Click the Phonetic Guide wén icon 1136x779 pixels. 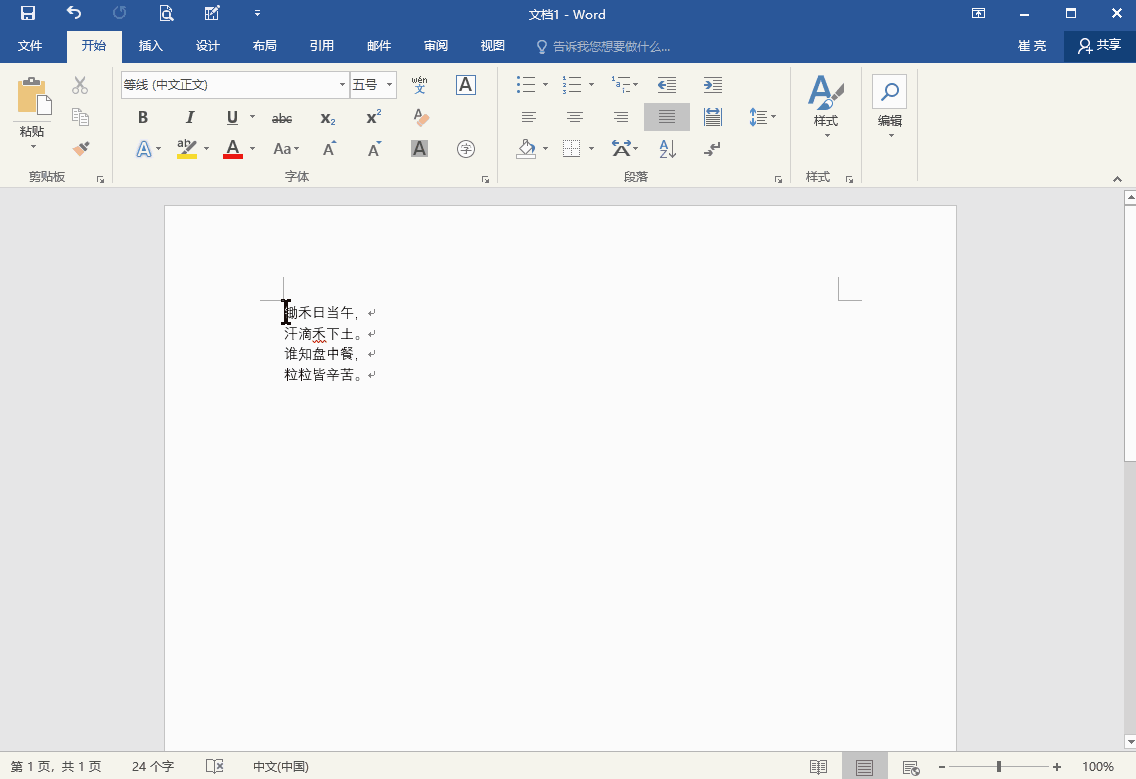pyautogui.click(x=419, y=85)
